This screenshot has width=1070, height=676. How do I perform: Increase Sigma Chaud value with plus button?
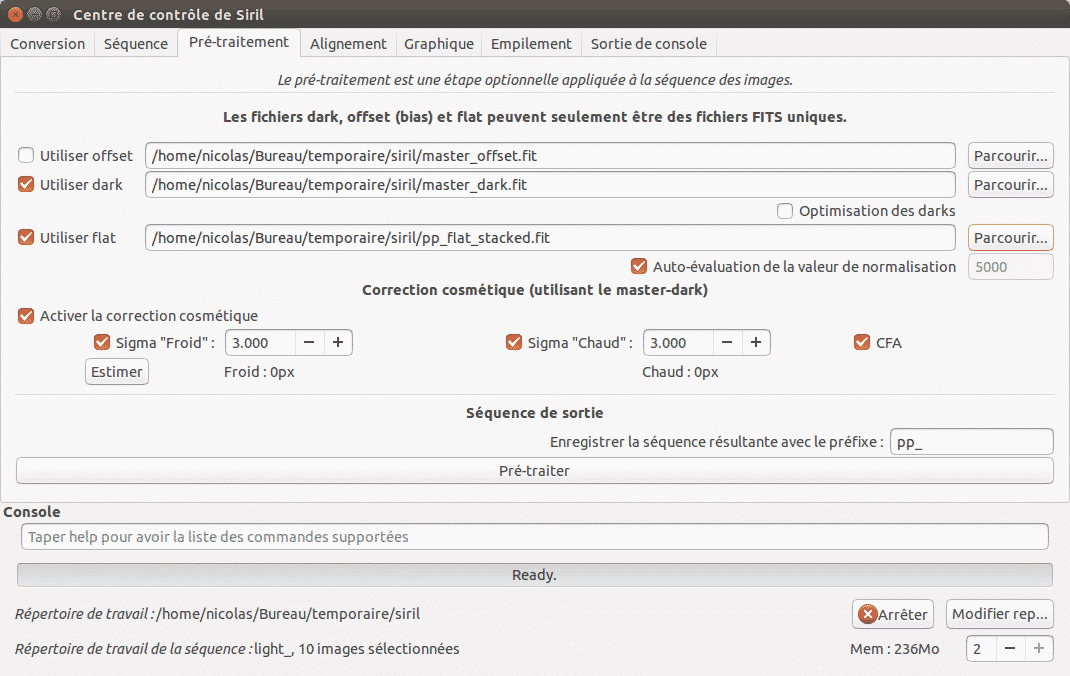pos(755,342)
